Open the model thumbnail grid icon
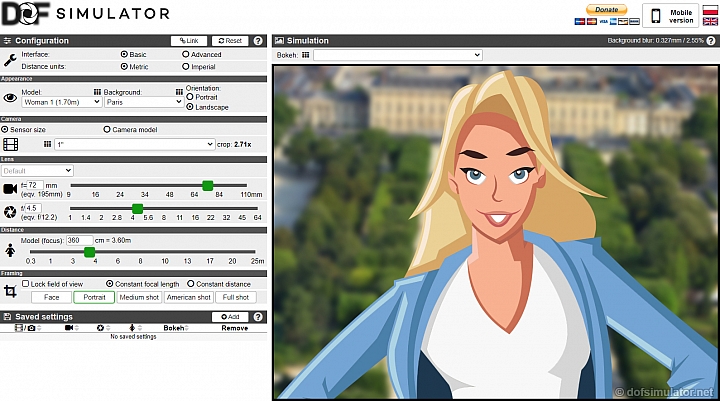720x401 pixels. click(97, 92)
